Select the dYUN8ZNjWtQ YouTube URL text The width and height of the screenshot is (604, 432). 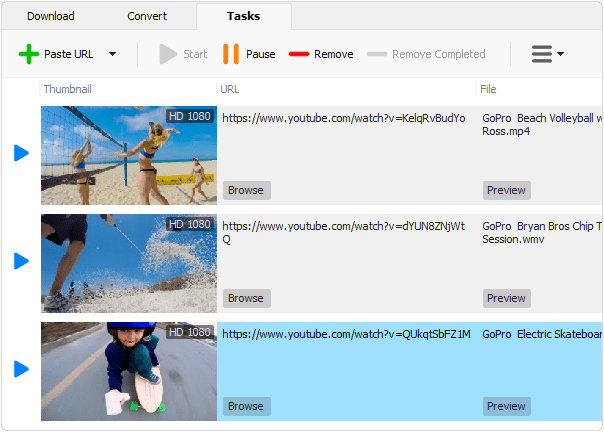pyautogui.click(x=344, y=232)
